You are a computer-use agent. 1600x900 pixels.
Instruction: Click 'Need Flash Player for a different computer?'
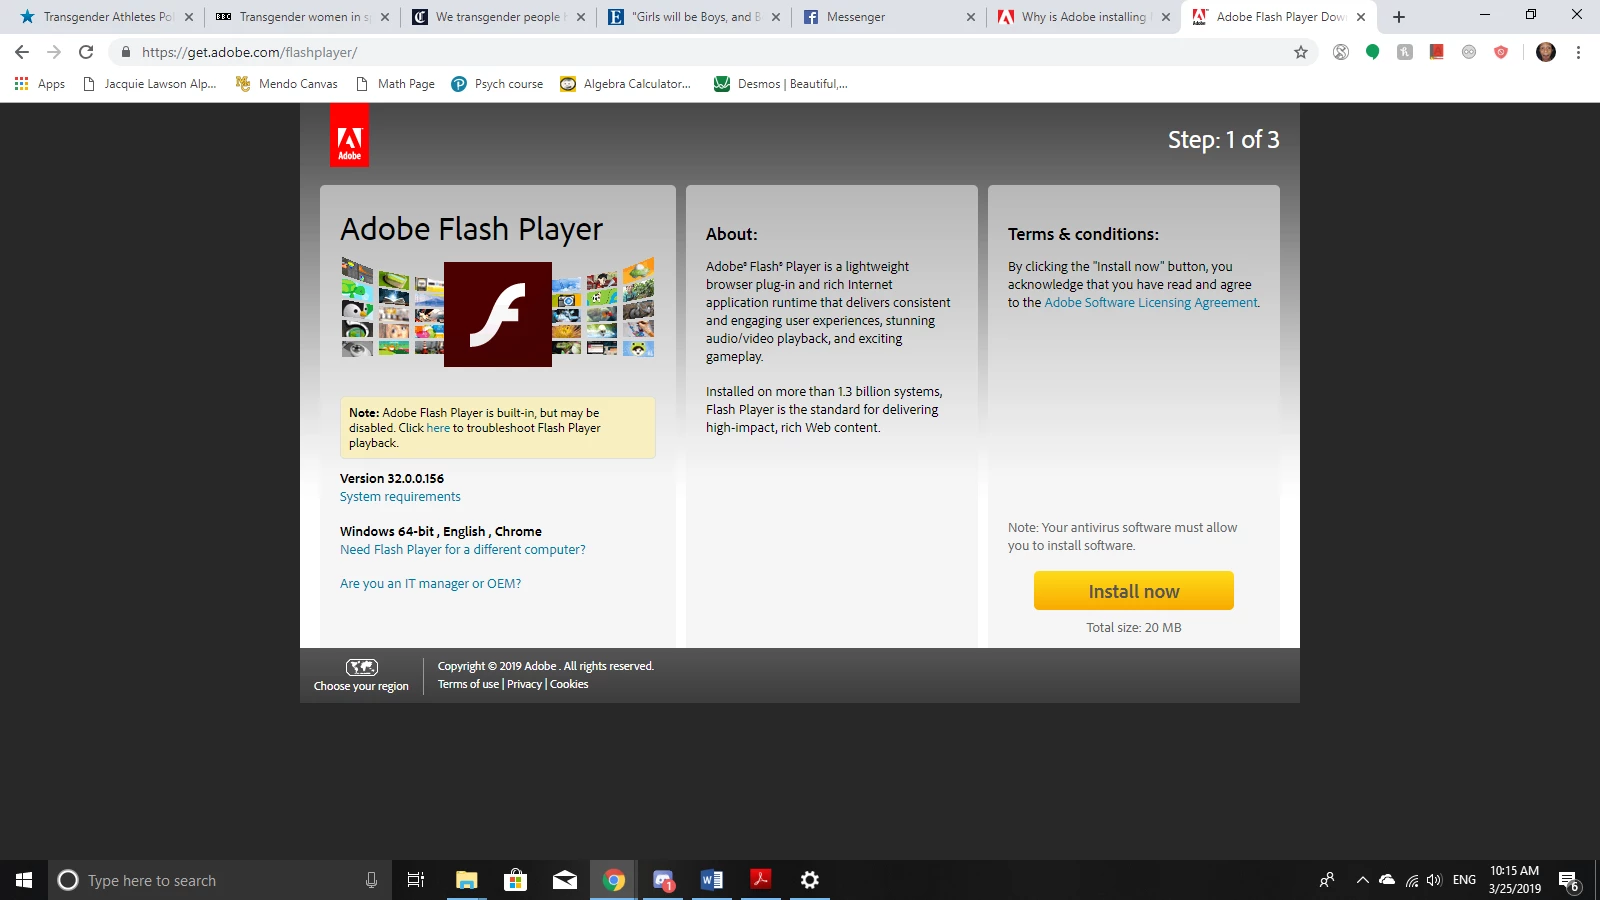pos(463,550)
